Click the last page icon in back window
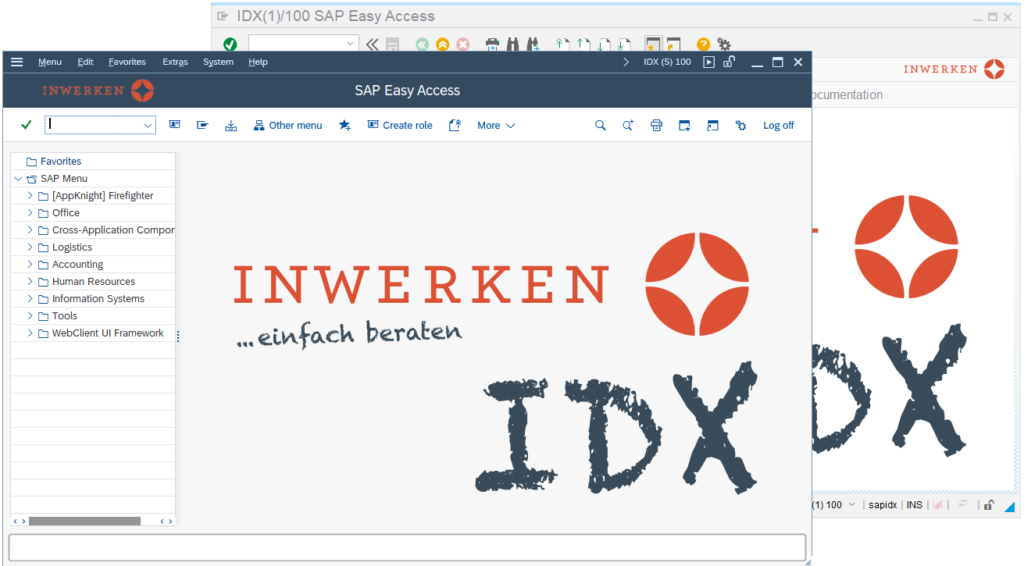The width and height of the screenshot is (1024, 566). (x=624, y=44)
